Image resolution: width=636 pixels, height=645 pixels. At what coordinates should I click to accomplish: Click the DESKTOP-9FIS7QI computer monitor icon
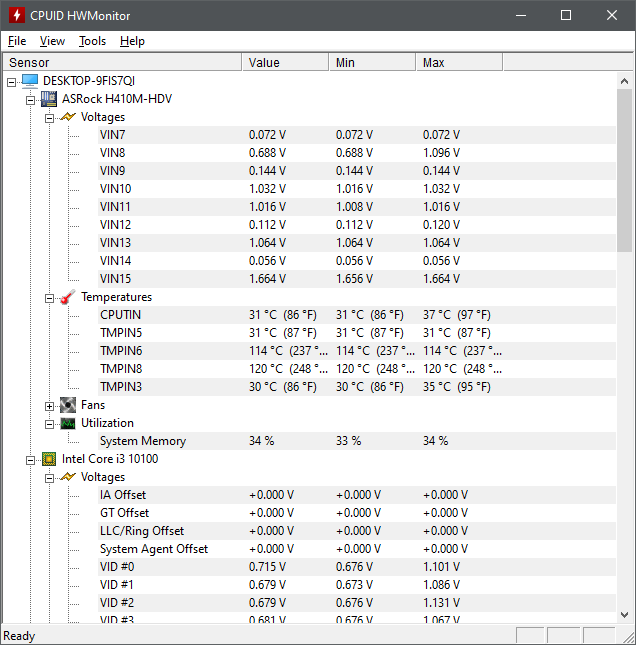click(x=30, y=81)
